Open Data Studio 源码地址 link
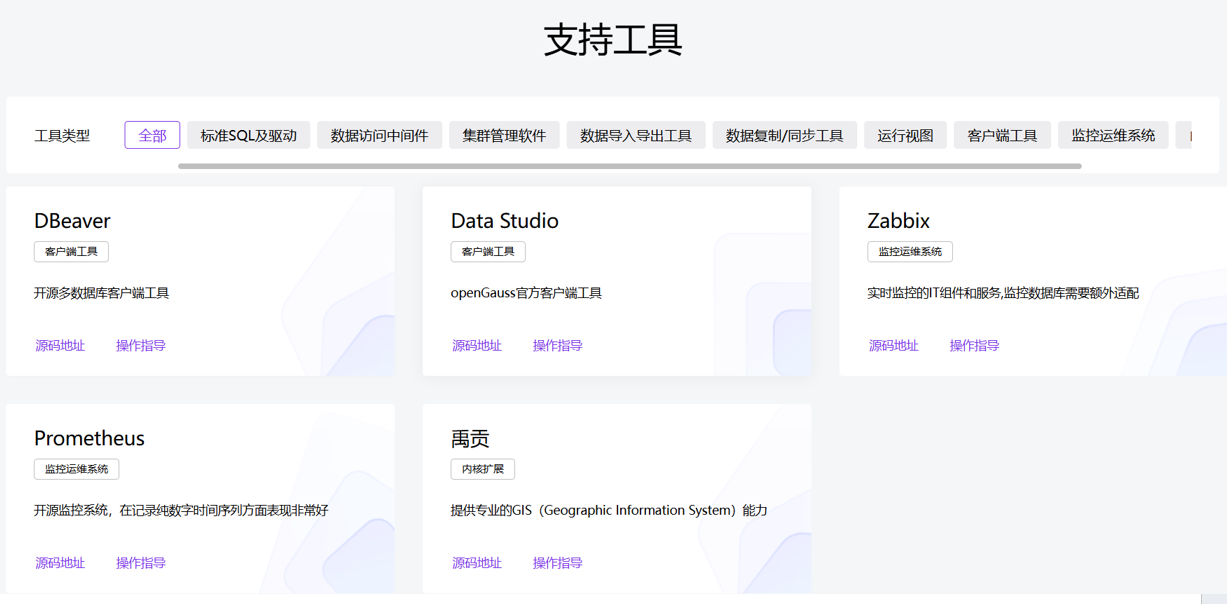The image size is (1227, 604). [x=477, y=346]
